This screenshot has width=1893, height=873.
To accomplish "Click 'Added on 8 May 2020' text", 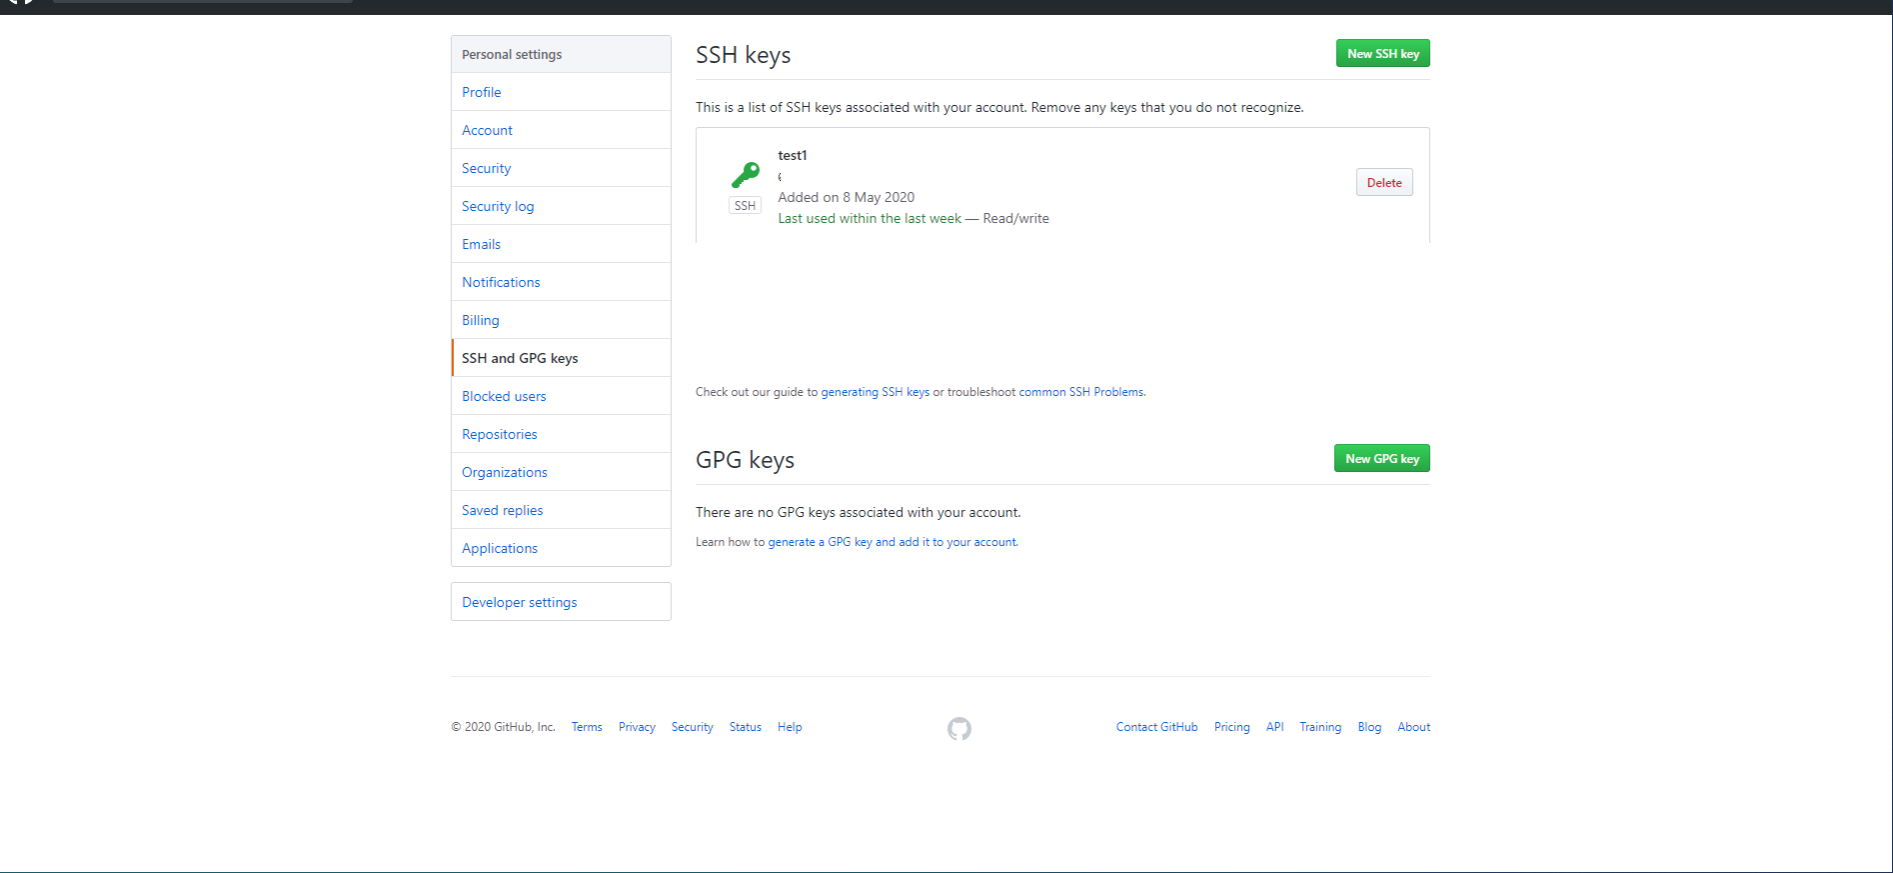I will (846, 197).
